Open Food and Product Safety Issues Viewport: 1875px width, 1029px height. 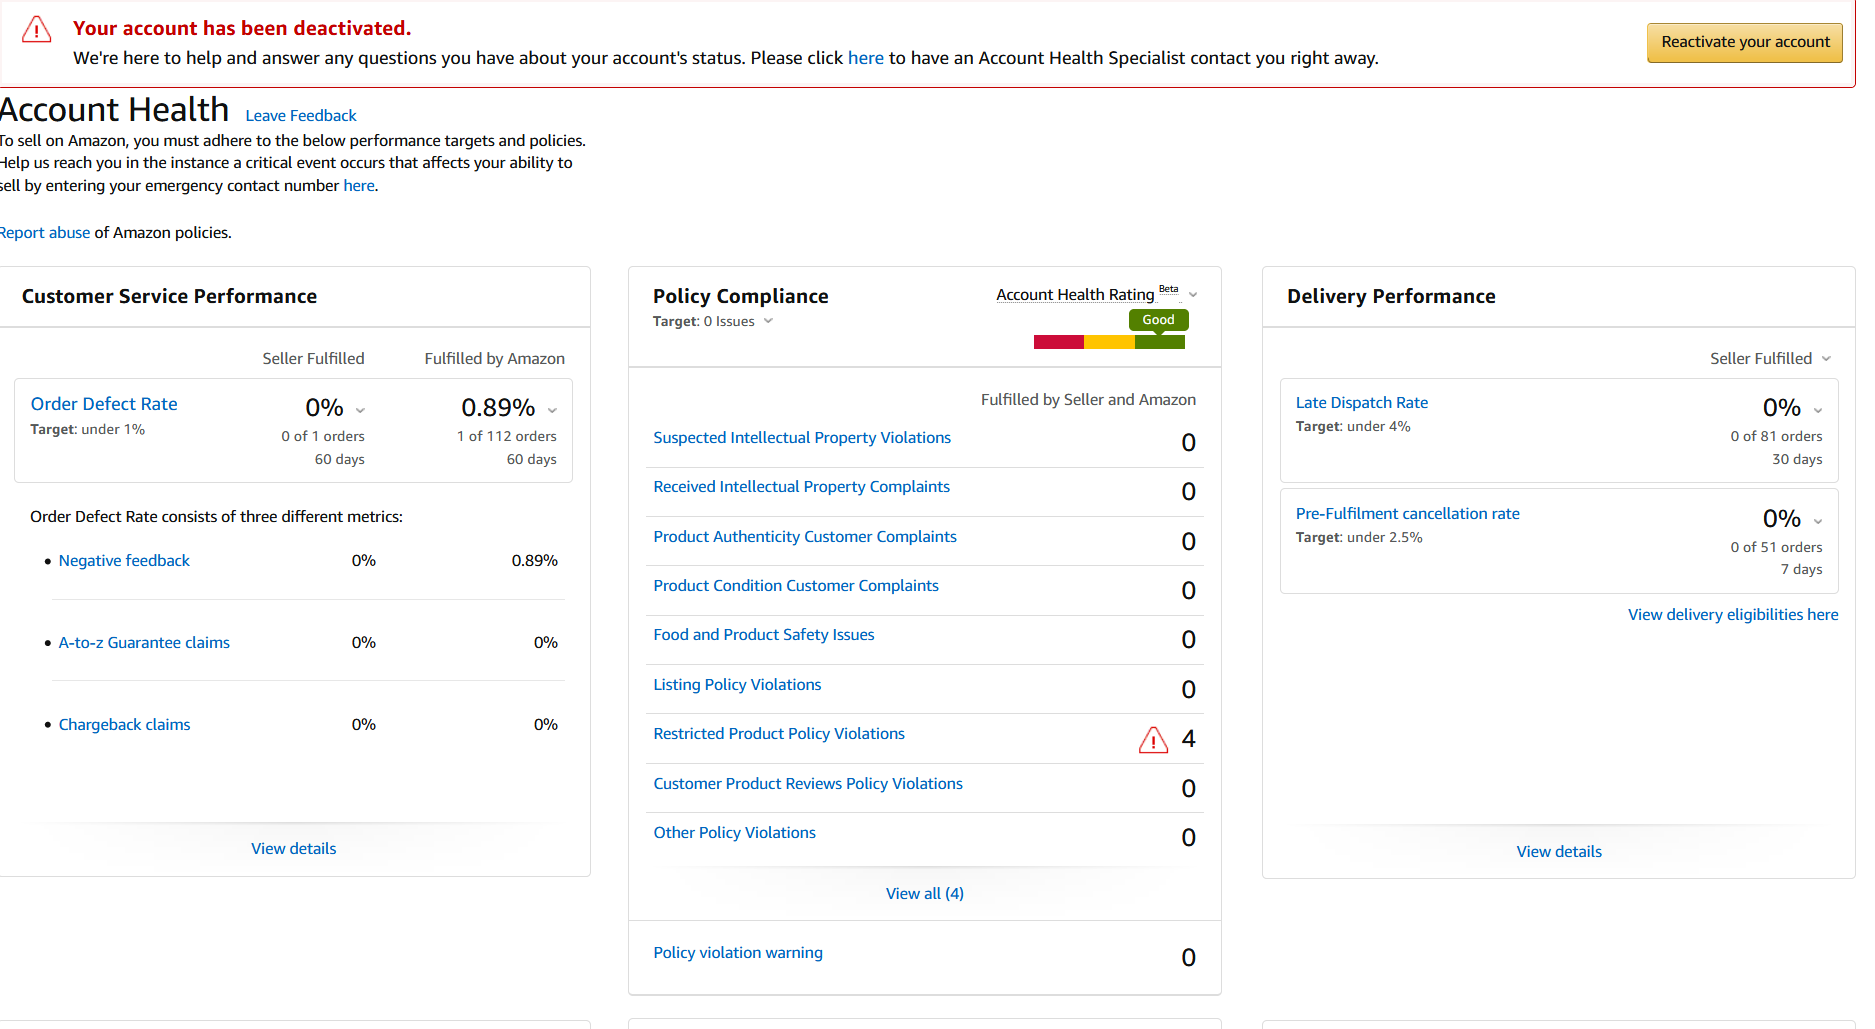(764, 635)
